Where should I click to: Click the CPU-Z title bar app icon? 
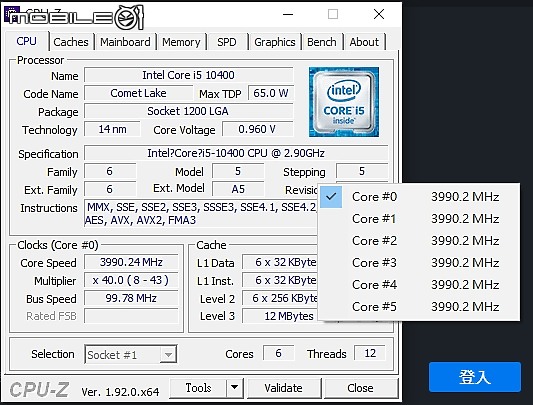(x=12, y=15)
